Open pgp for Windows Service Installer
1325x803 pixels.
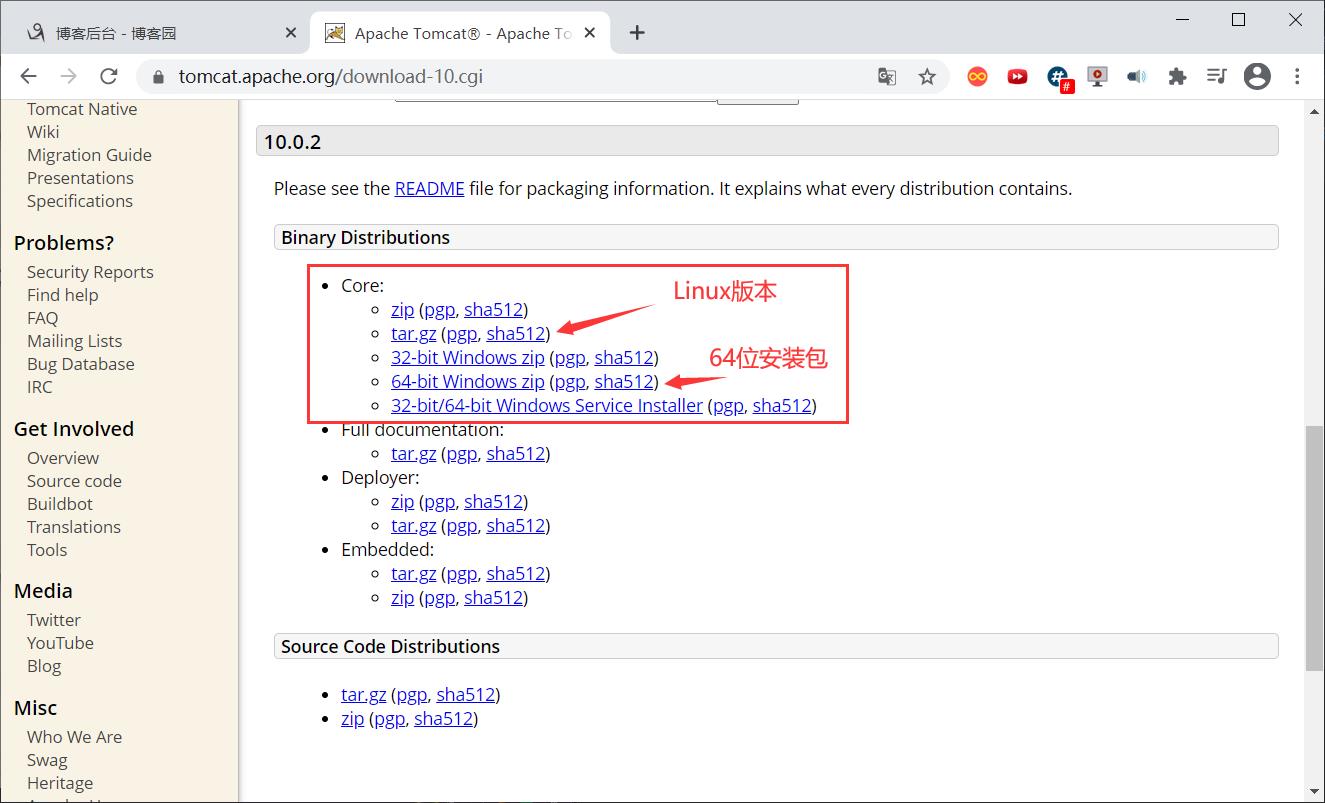[728, 406]
